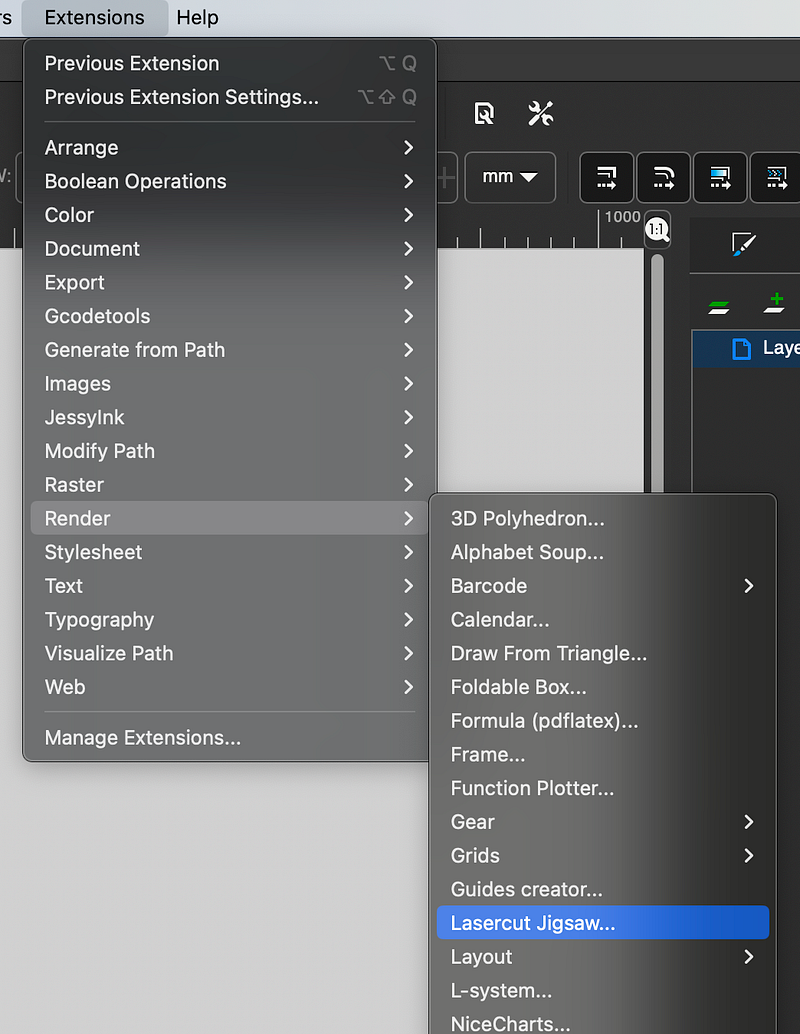Open Preferences wrench-screwdriver icon
Image resolution: width=800 pixels, height=1034 pixels.
540,113
